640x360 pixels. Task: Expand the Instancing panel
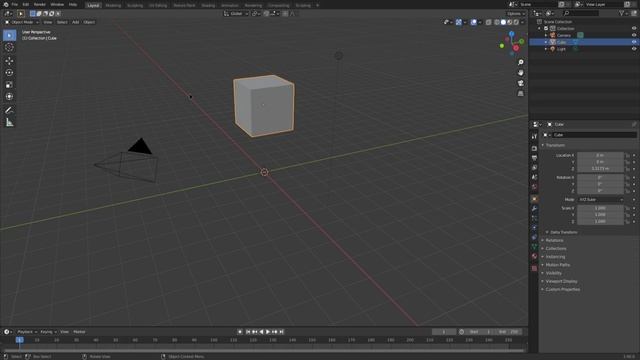tap(555, 257)
